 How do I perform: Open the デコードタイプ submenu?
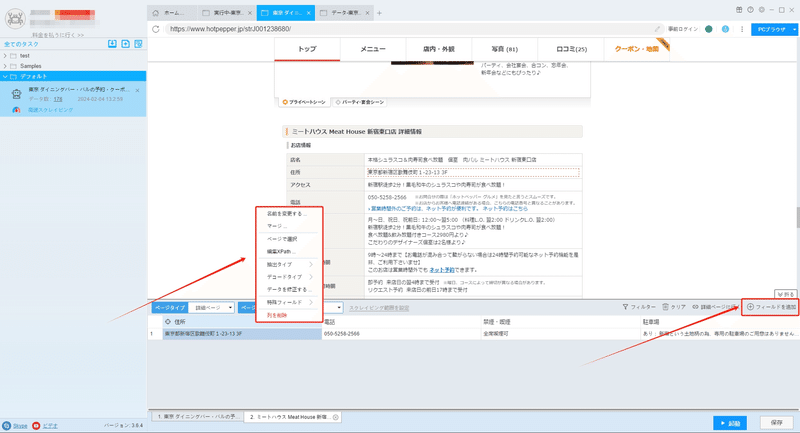(x=289, y=277)
